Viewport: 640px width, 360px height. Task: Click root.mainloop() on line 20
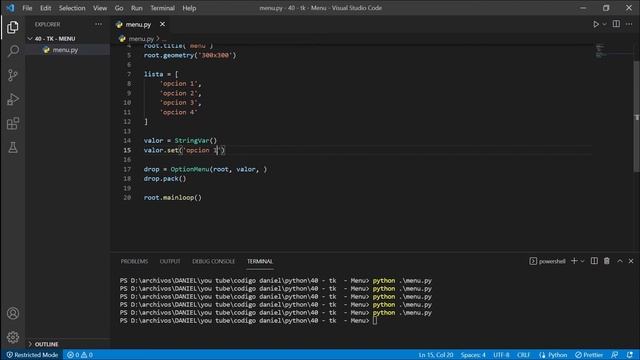tap(173, 198)
